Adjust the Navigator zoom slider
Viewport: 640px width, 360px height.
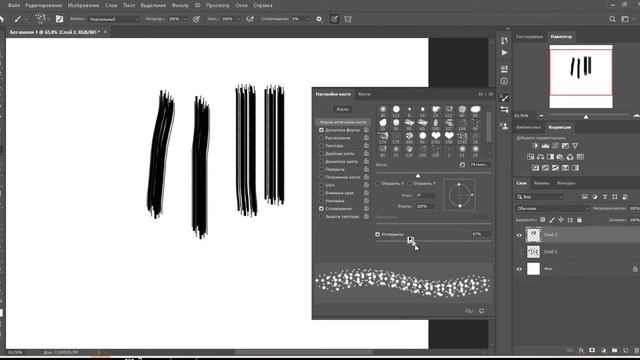tap(586, 117)
